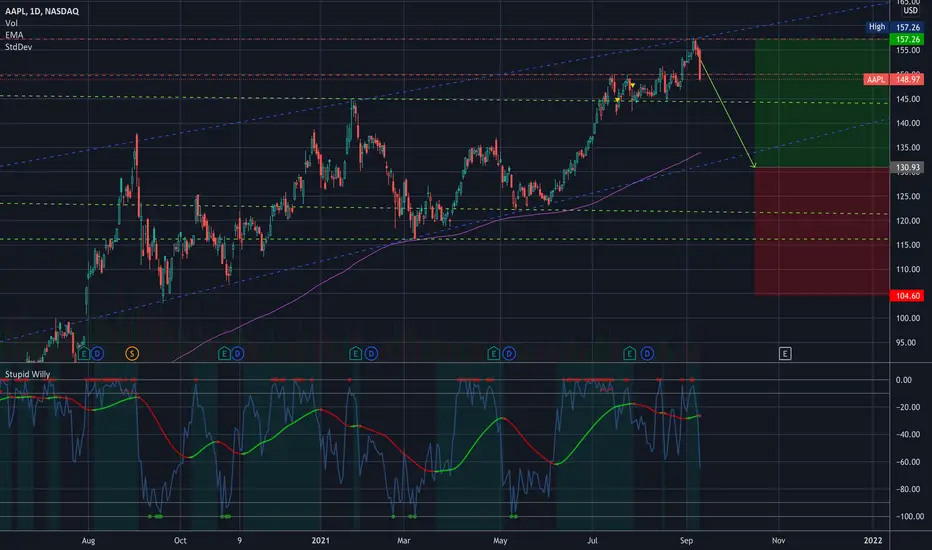Click the red 104.60 stop price label
This screenshot has width=932, height=550.
(x=907, y=296)
